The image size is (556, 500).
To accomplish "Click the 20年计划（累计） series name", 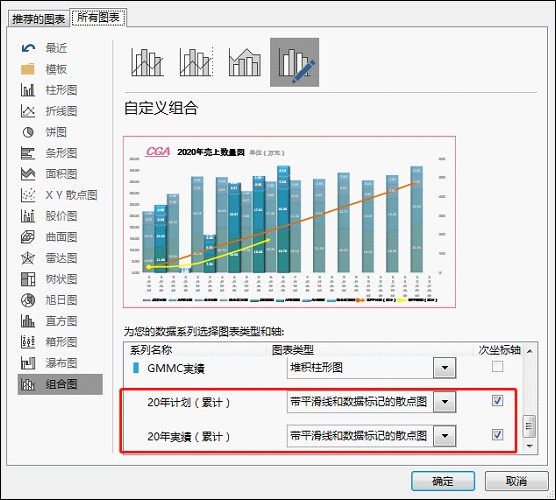I will [x=189, y=402].
